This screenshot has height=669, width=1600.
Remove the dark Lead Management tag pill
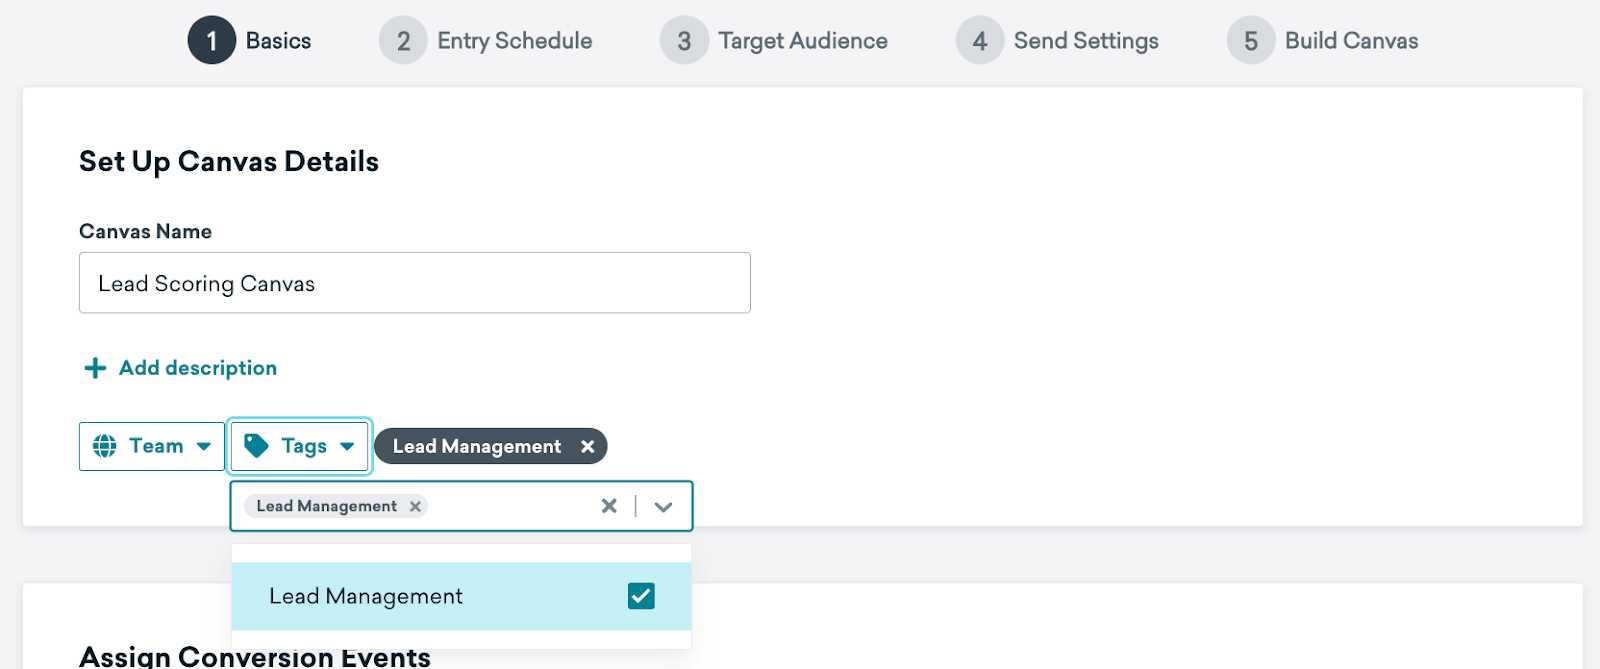click(588, 446)
